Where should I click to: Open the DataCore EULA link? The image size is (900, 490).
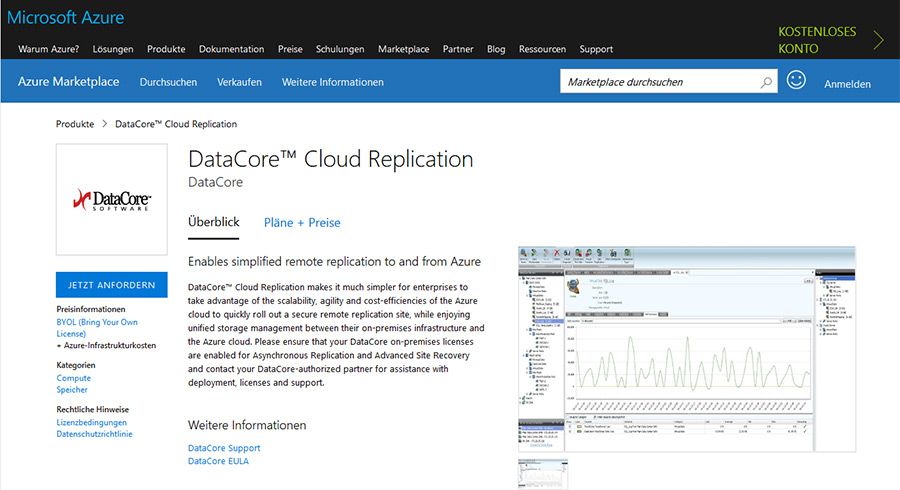(x=218, y=461)
